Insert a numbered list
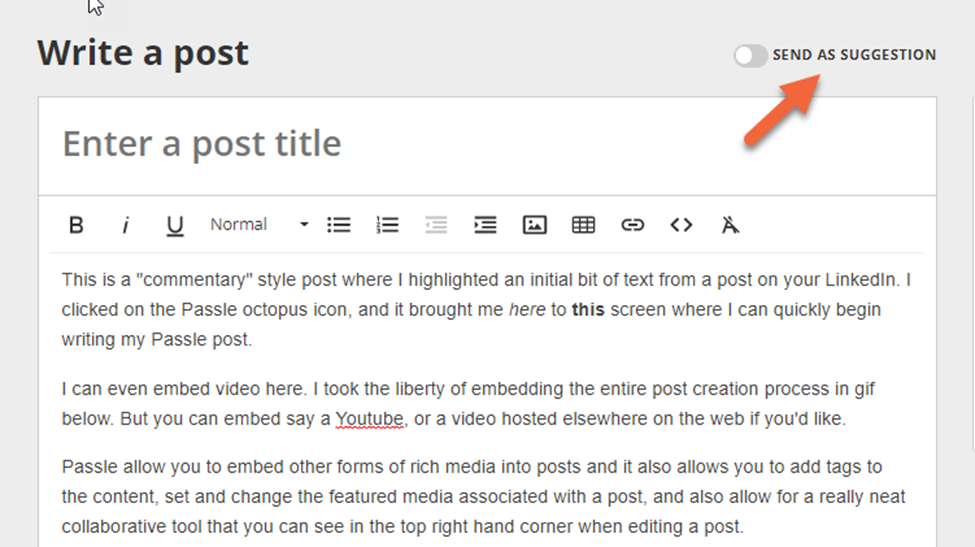 [387, 225]
